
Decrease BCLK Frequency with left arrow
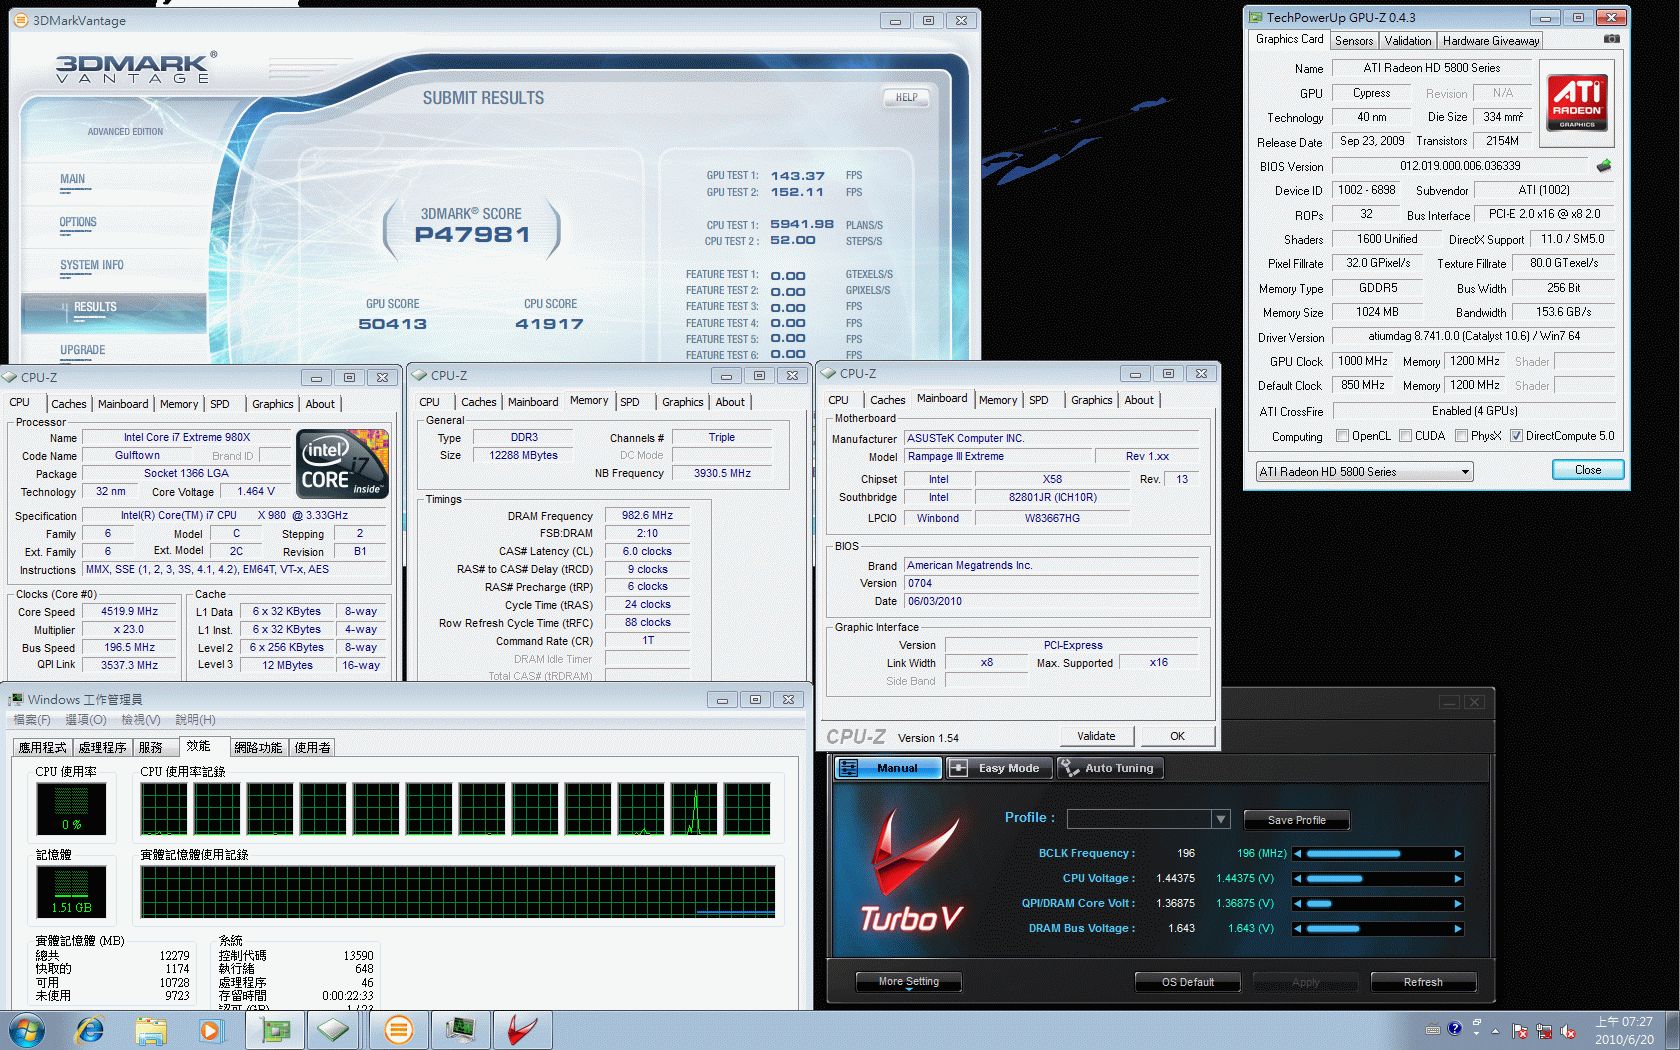[x=1298, y=854]
